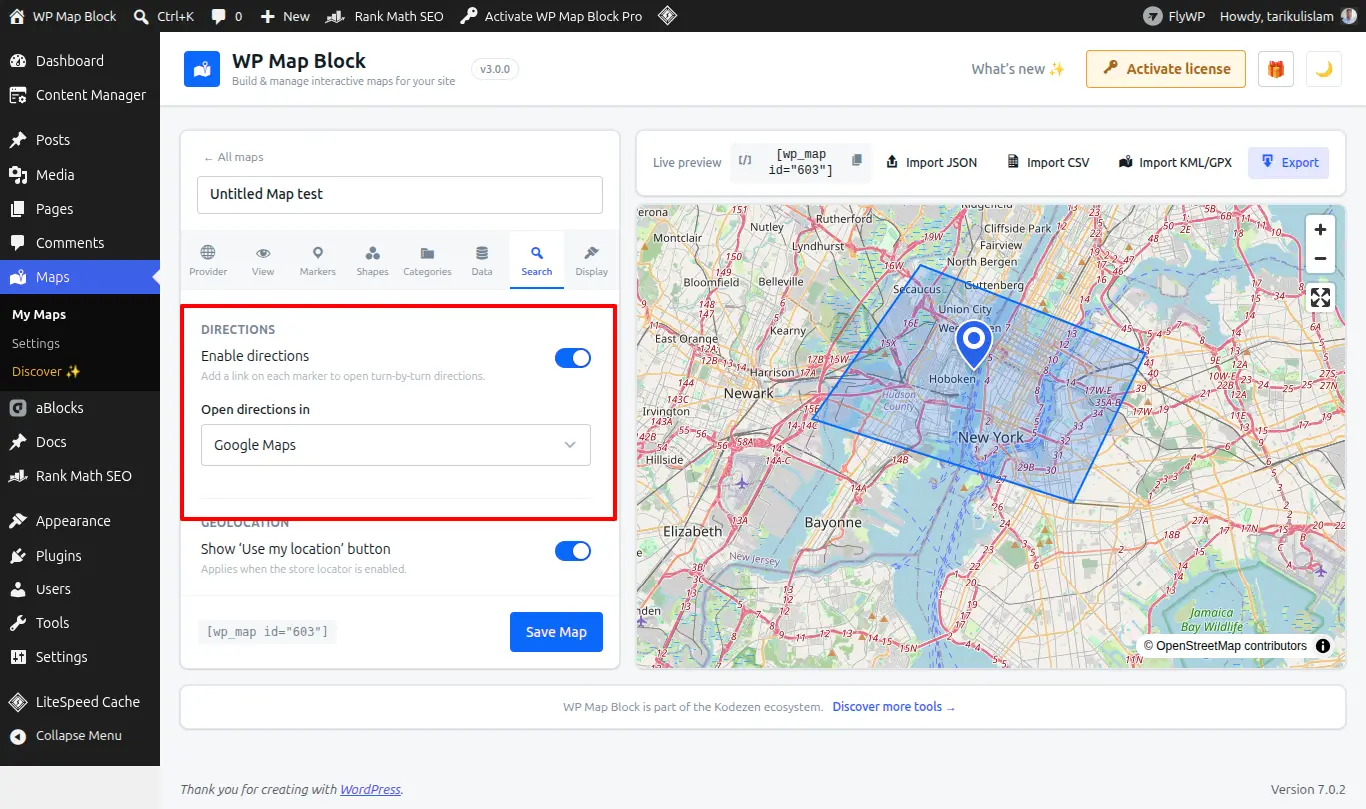Open aBlocks in the sidebar
This screenshot has width=1366, height=809.
coord(80,408)
